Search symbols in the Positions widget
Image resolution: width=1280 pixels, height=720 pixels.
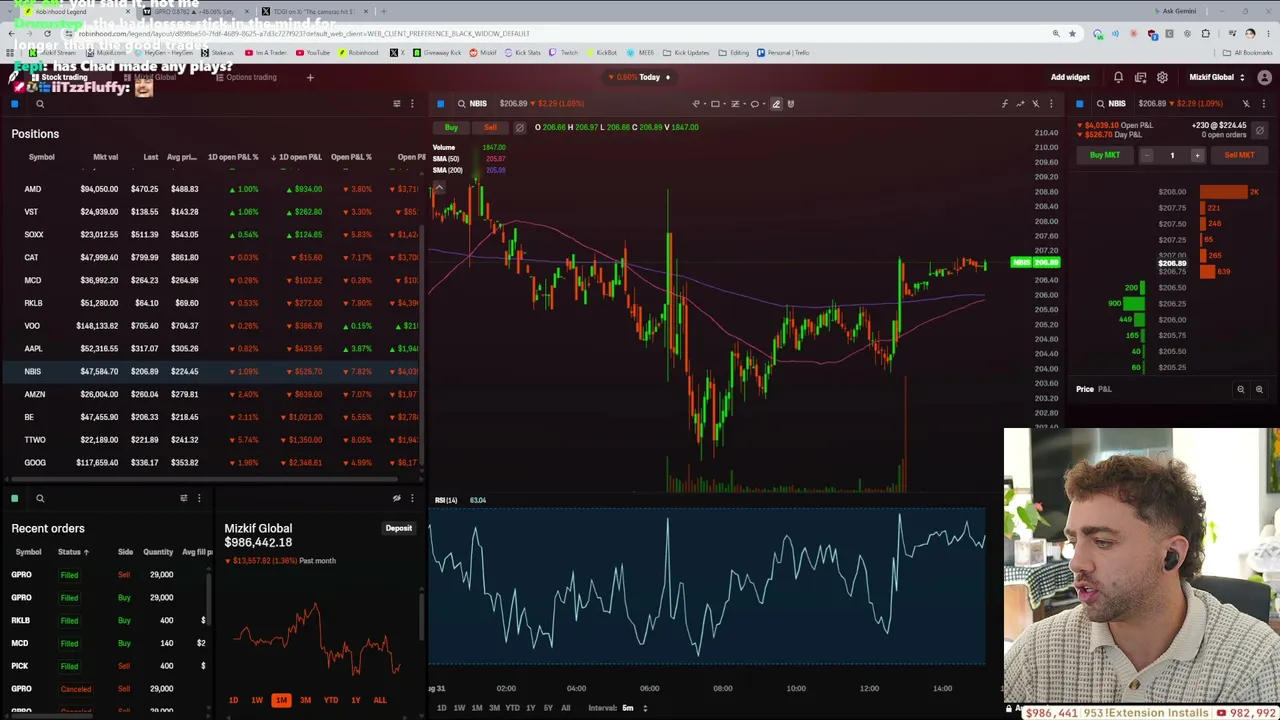coord(40,104)
